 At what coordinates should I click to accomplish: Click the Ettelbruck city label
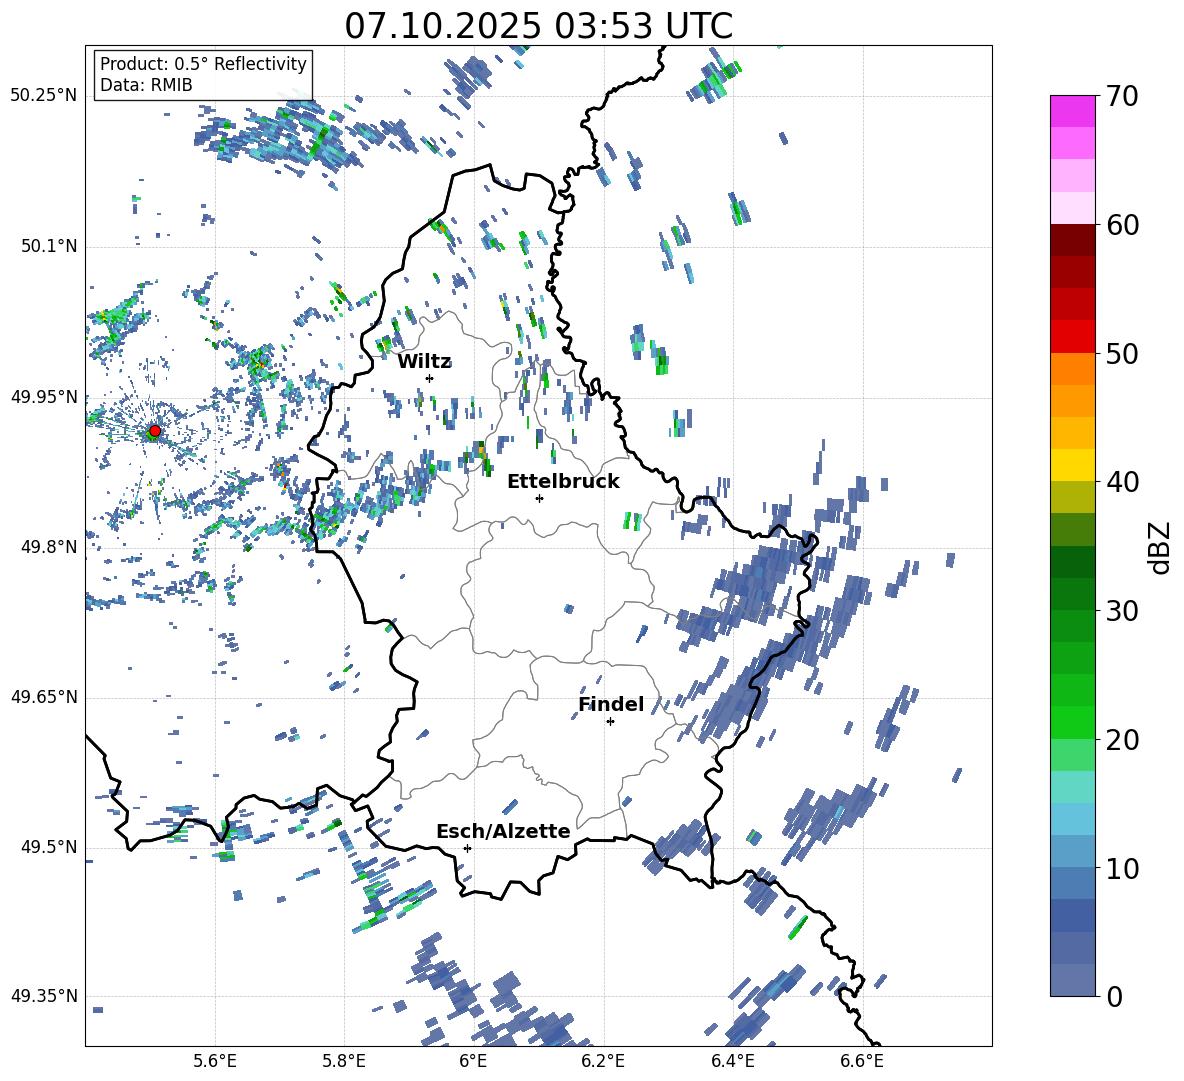pyautogui.click(x=563, y=482)
